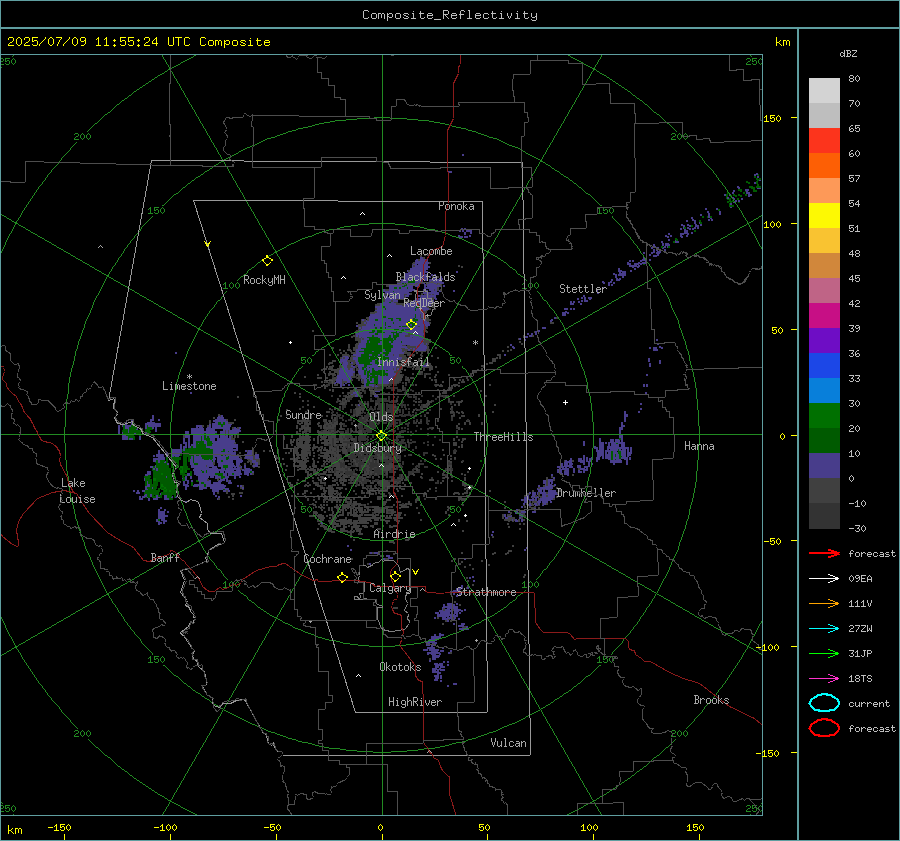Select the dark gray swatch above -30

click(824, 516)
